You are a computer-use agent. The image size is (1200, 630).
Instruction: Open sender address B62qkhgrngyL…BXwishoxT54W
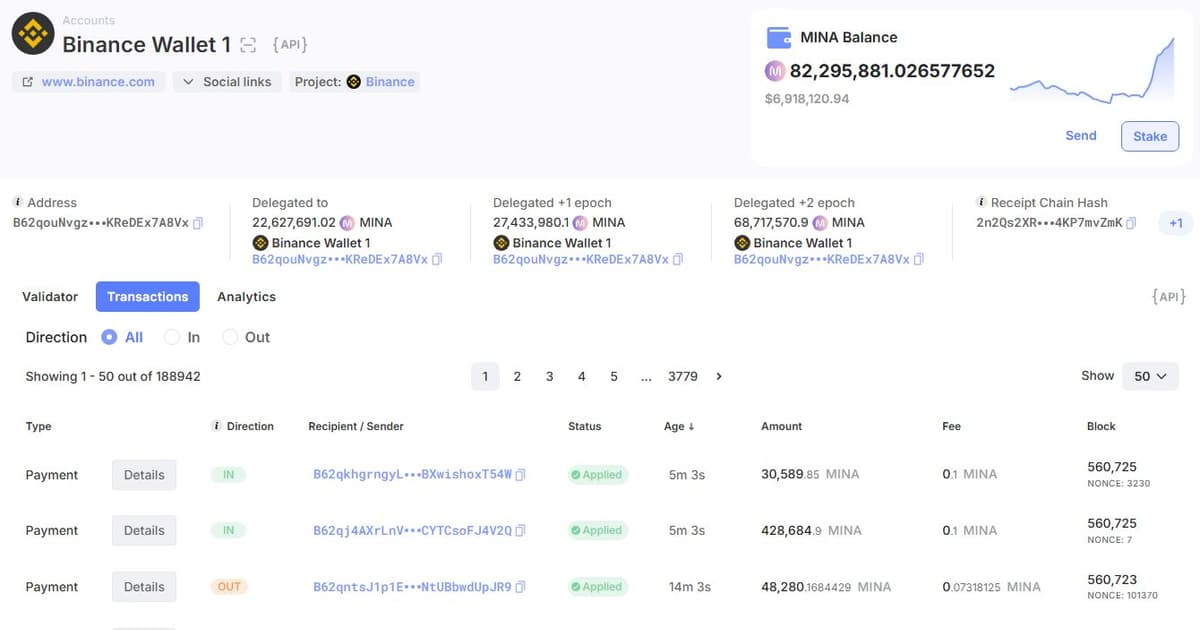(x=412, y=475)
